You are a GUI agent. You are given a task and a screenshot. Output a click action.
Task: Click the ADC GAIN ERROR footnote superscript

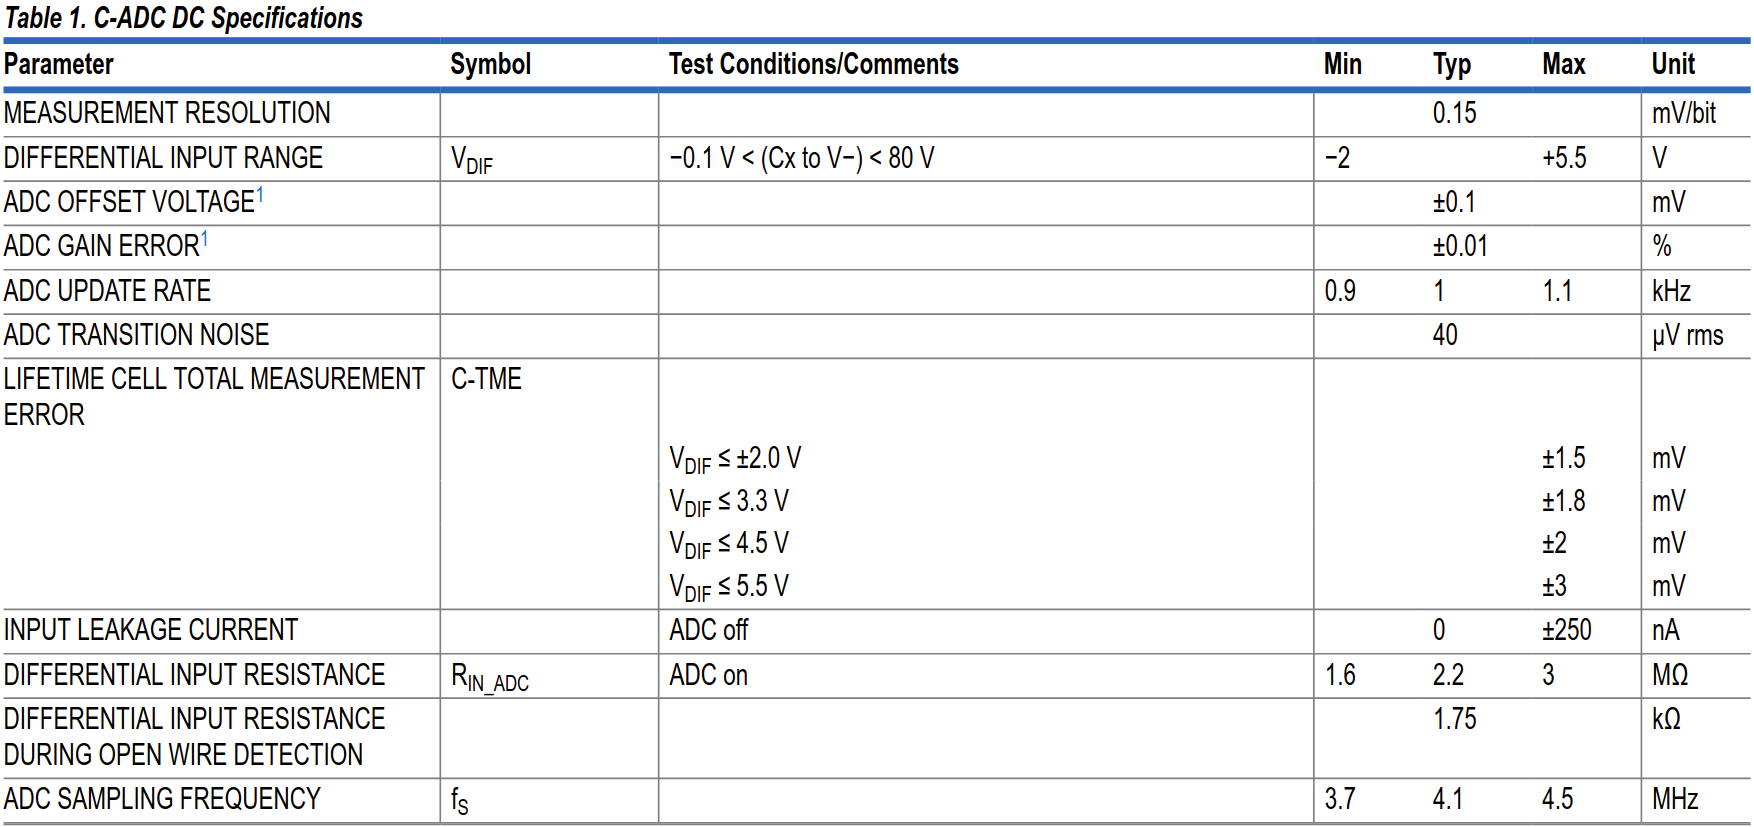[205, 238]
